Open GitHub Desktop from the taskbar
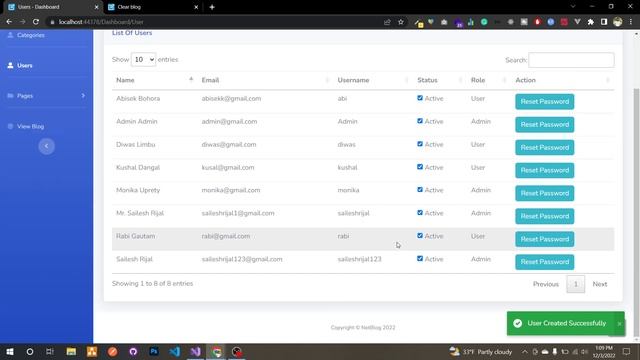Image resolution: width=640 pixels, height=360 pixels. (133, 351)
